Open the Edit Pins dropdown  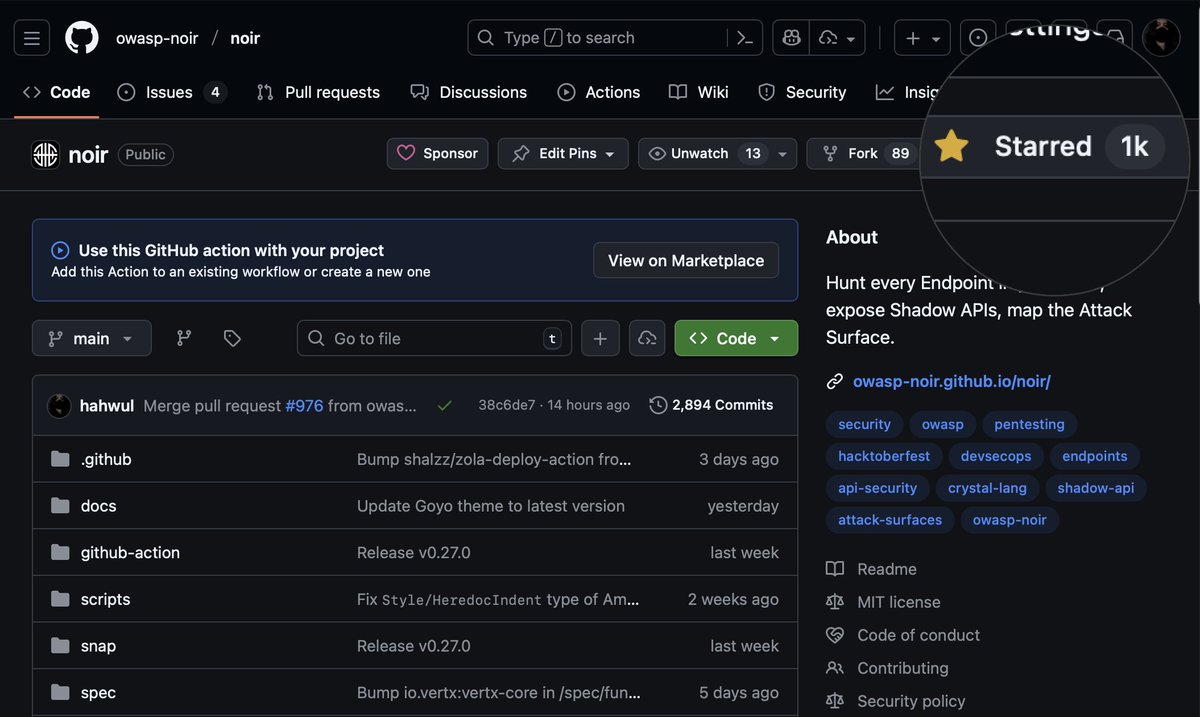pyautogui.click(x=563, y=153)
